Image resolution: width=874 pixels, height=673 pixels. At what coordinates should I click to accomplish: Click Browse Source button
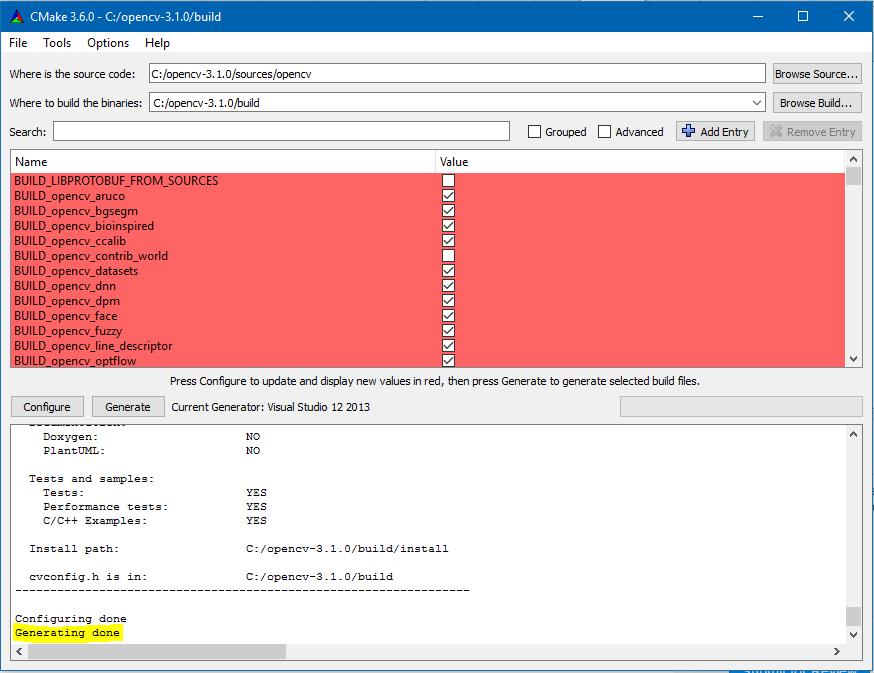[816, 74]
